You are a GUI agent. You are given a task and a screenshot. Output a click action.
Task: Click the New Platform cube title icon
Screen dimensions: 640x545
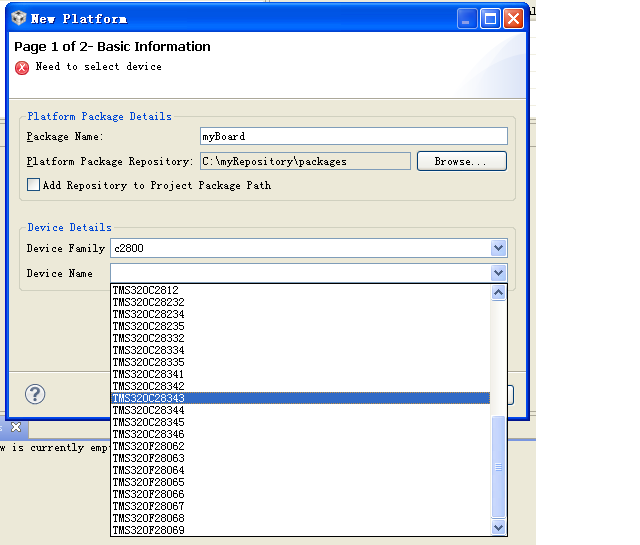19,18
